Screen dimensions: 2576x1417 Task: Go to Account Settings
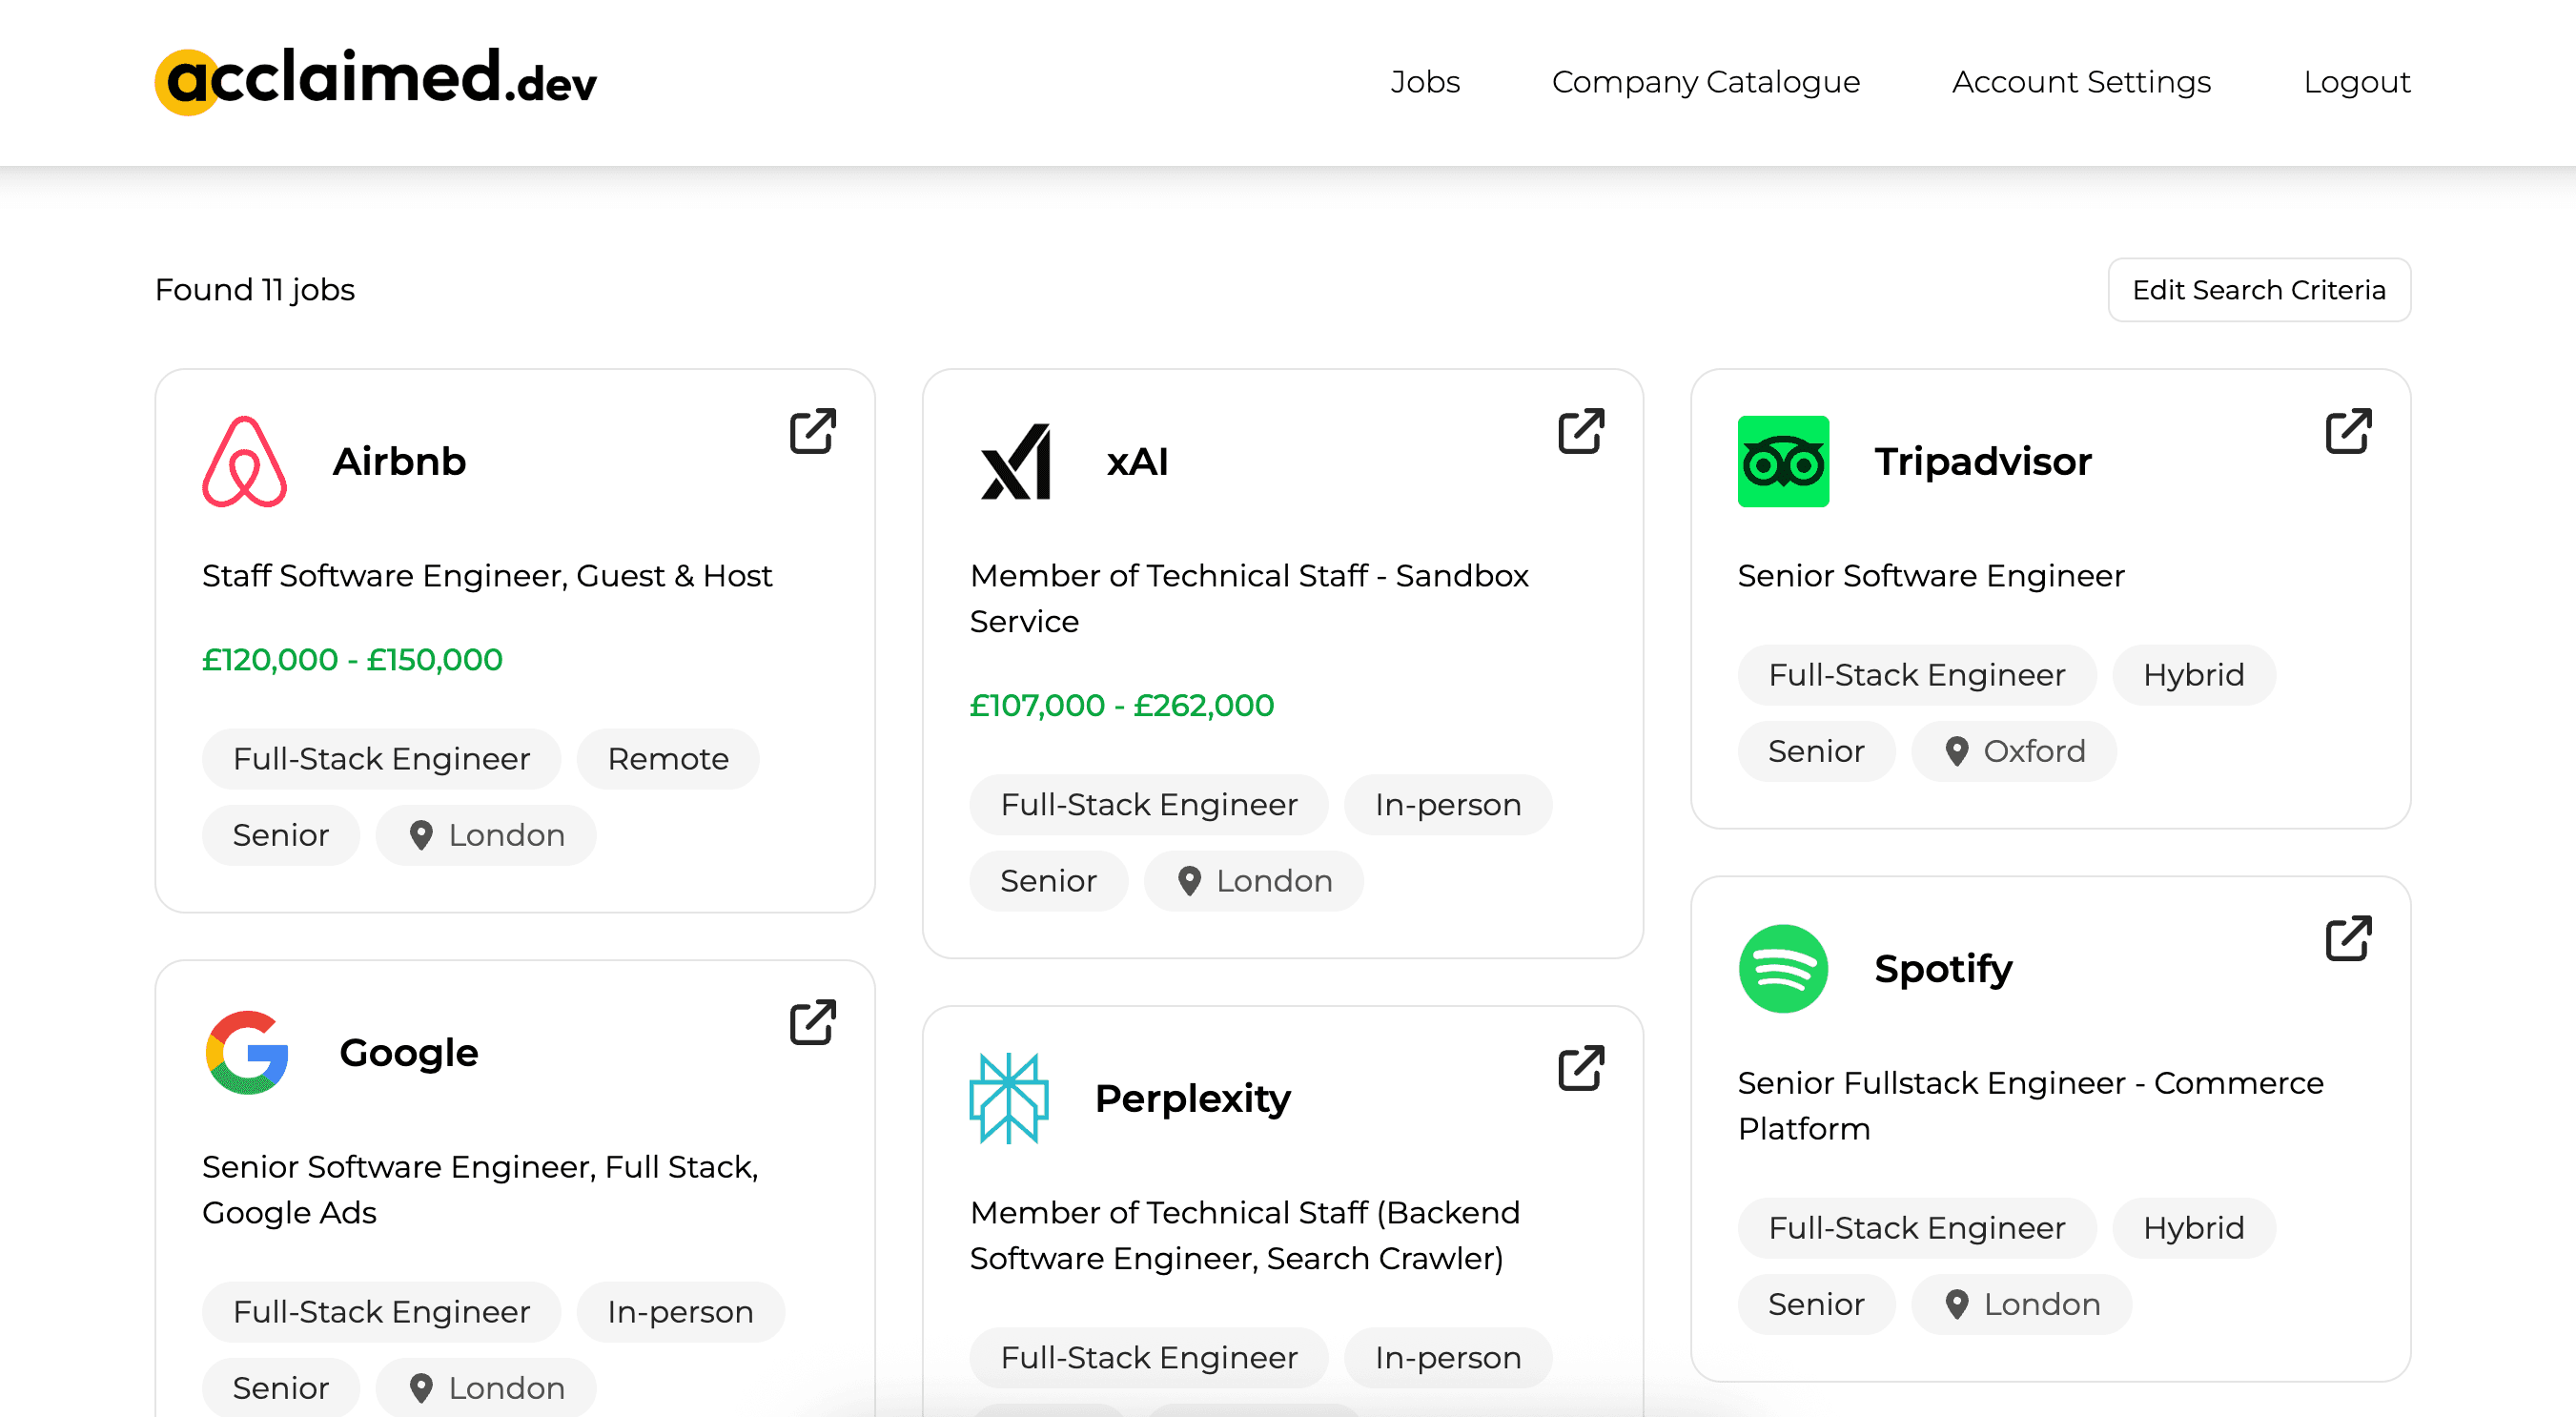[x=2081, y=81]
